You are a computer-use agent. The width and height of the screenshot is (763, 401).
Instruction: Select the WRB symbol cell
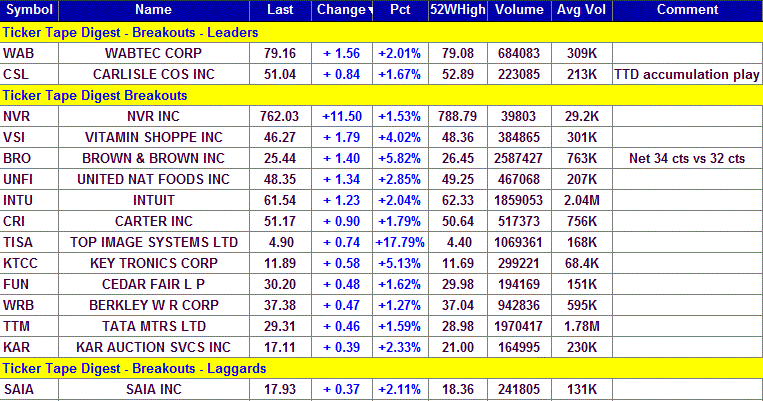[x=29, y=305]
